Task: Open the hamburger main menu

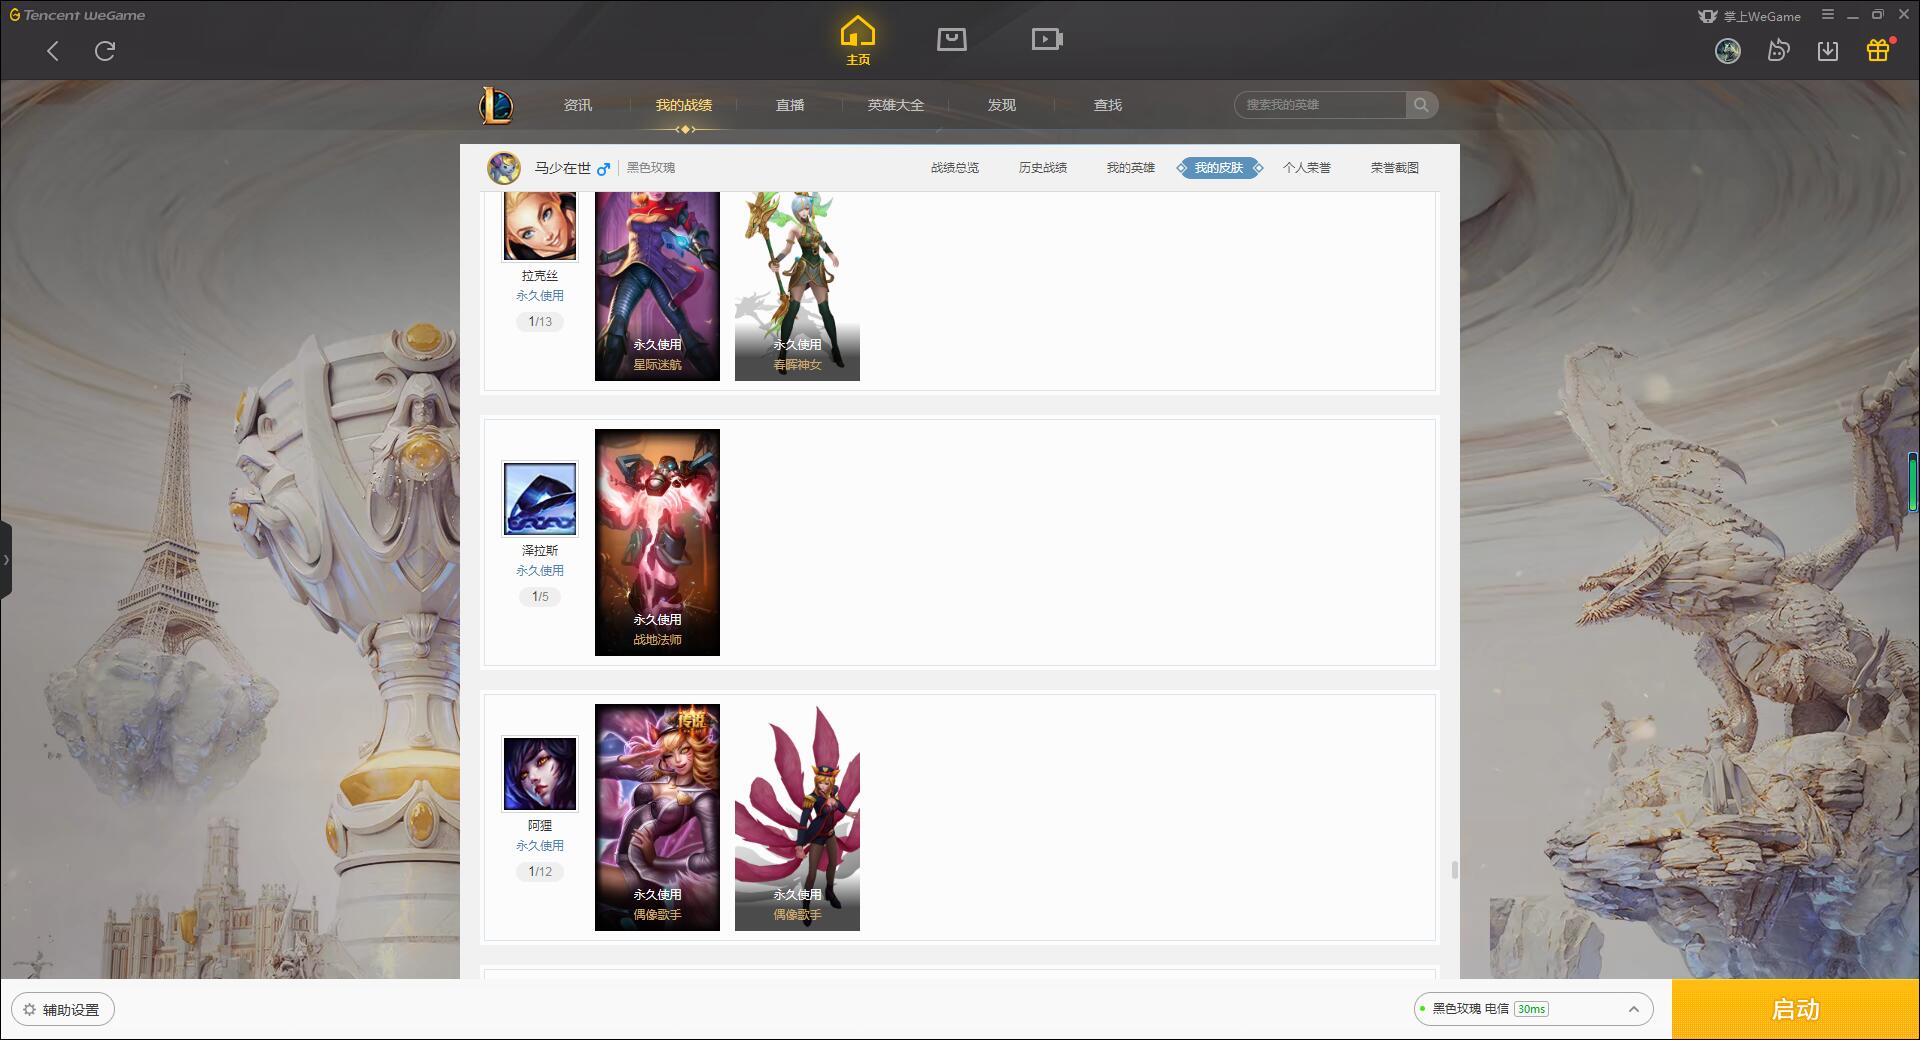Action: [1828, 15]
